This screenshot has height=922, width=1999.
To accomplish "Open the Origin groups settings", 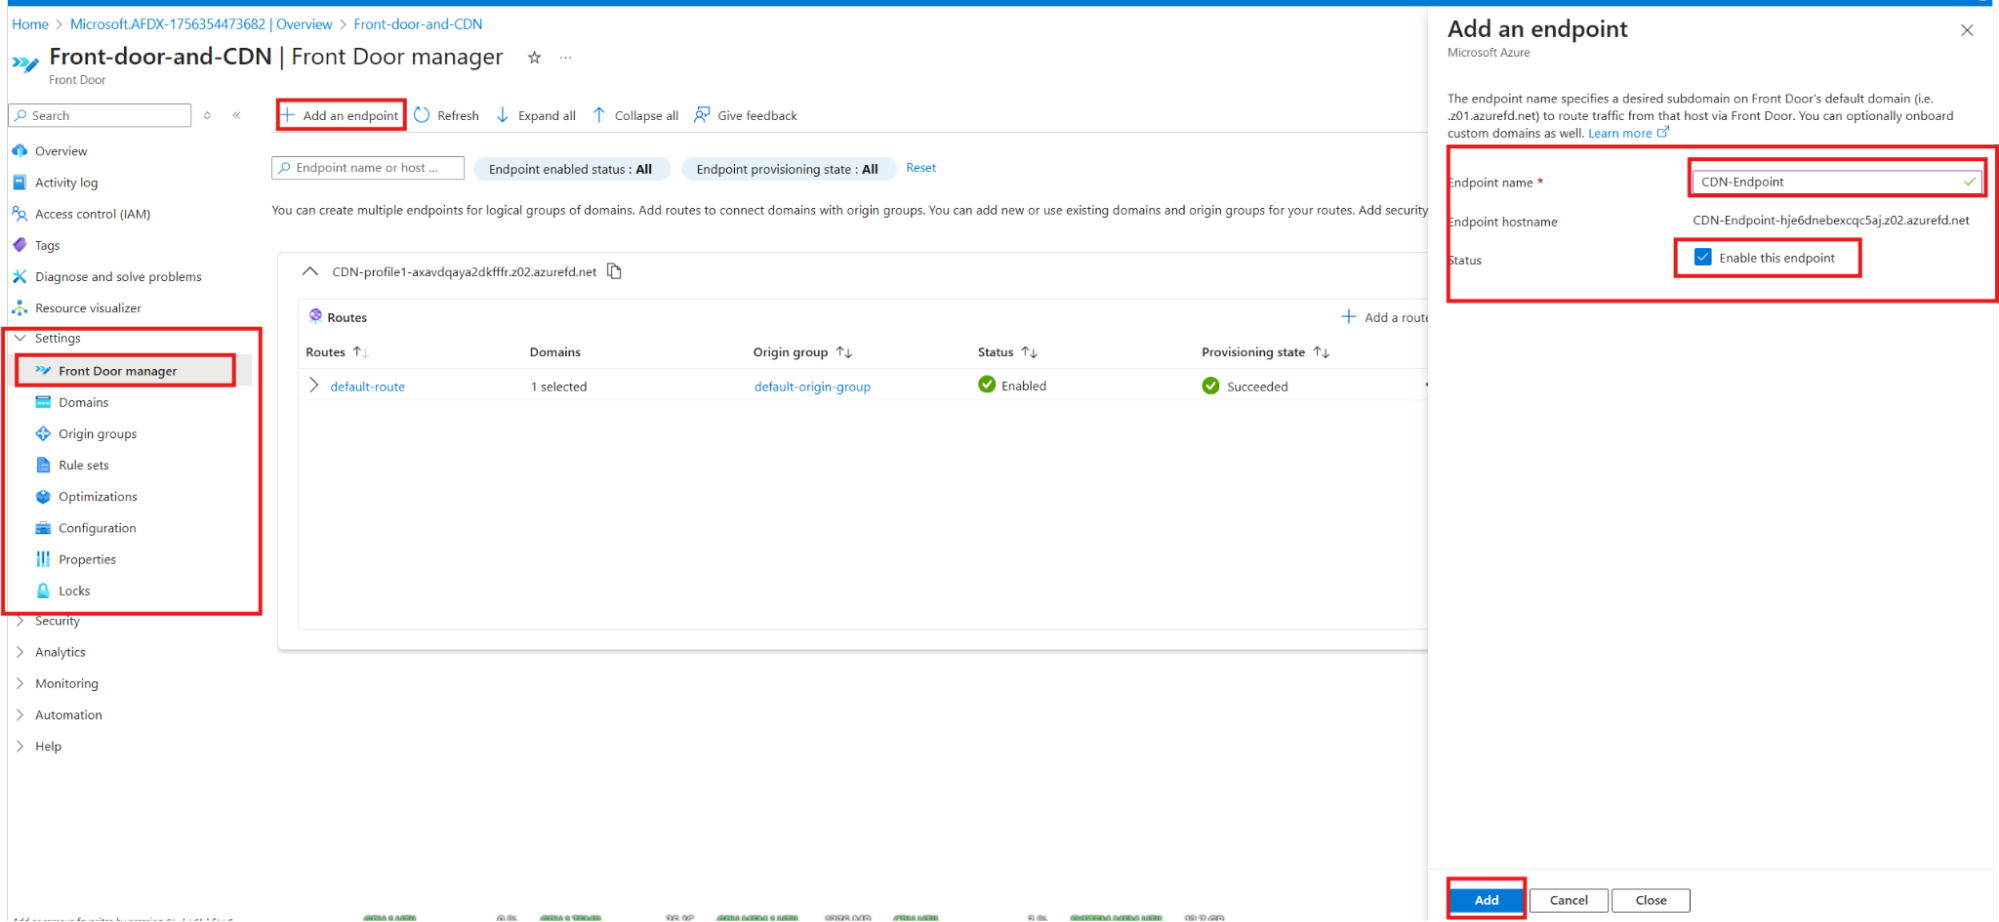I will pos(97,433).
